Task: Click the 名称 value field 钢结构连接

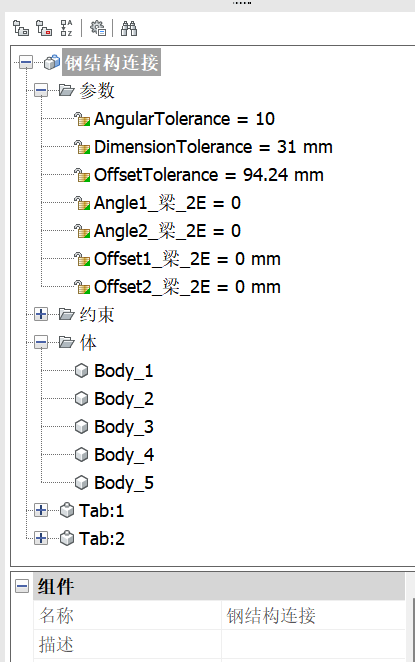Action: click(313, 616)
